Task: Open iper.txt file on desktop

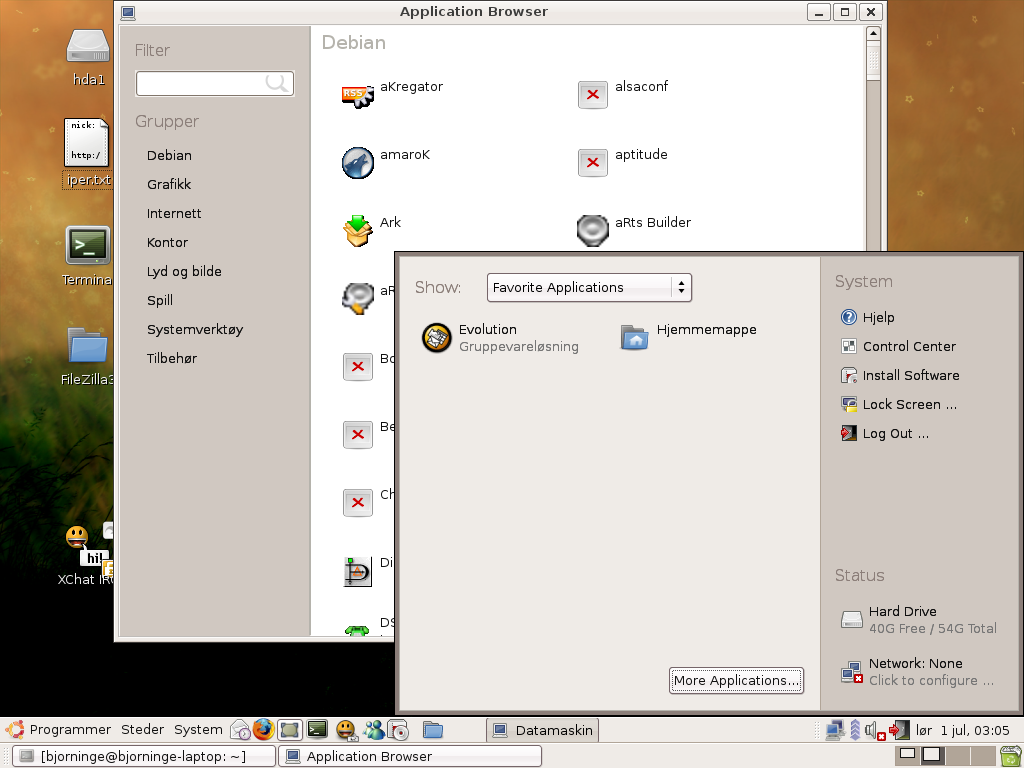Action: click(88, 152)
